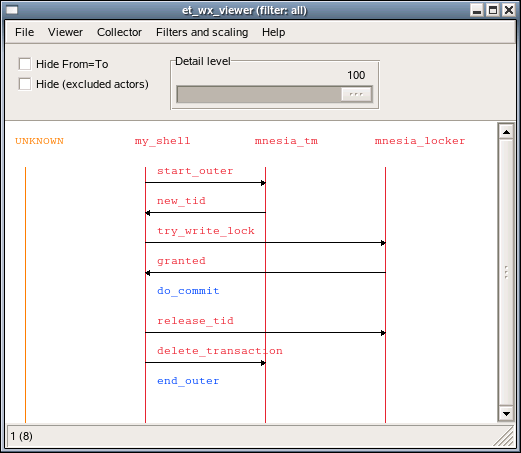Click the end_outer event label
Viewport: 521px width, 453px height.
188,381
